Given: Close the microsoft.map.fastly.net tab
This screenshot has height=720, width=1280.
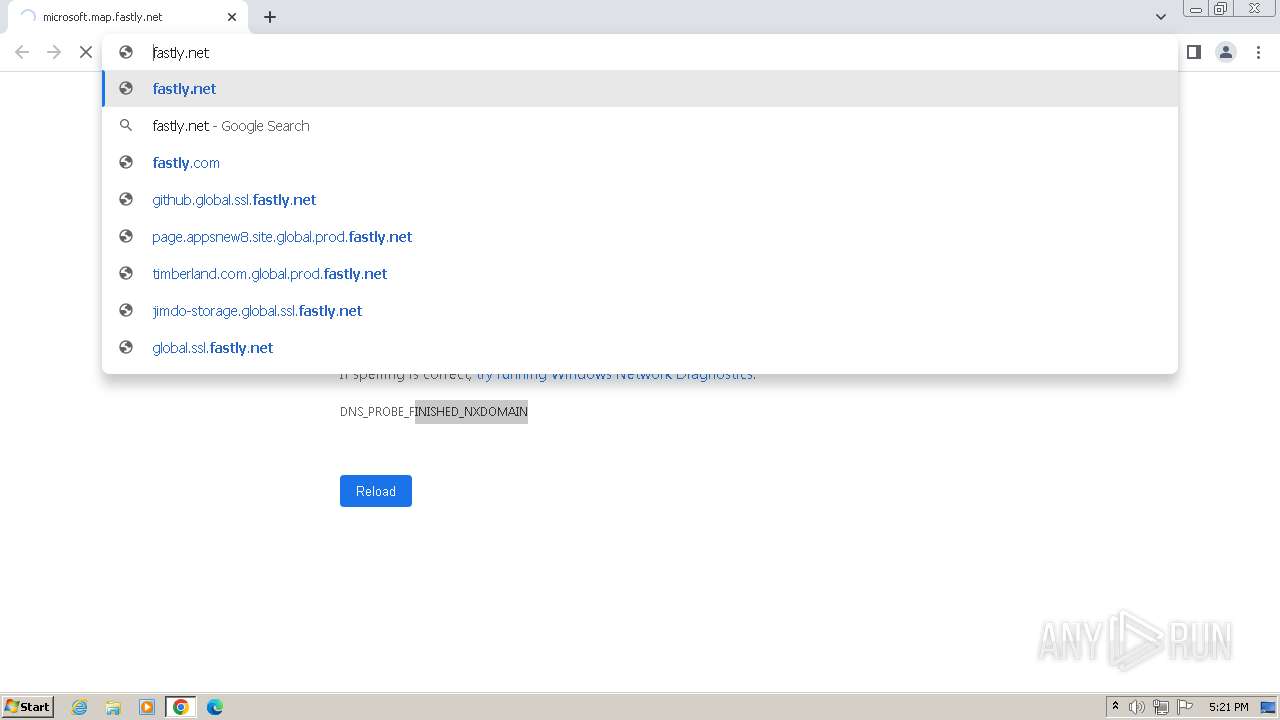Looking at the screenshot, I should pos(232,17).
